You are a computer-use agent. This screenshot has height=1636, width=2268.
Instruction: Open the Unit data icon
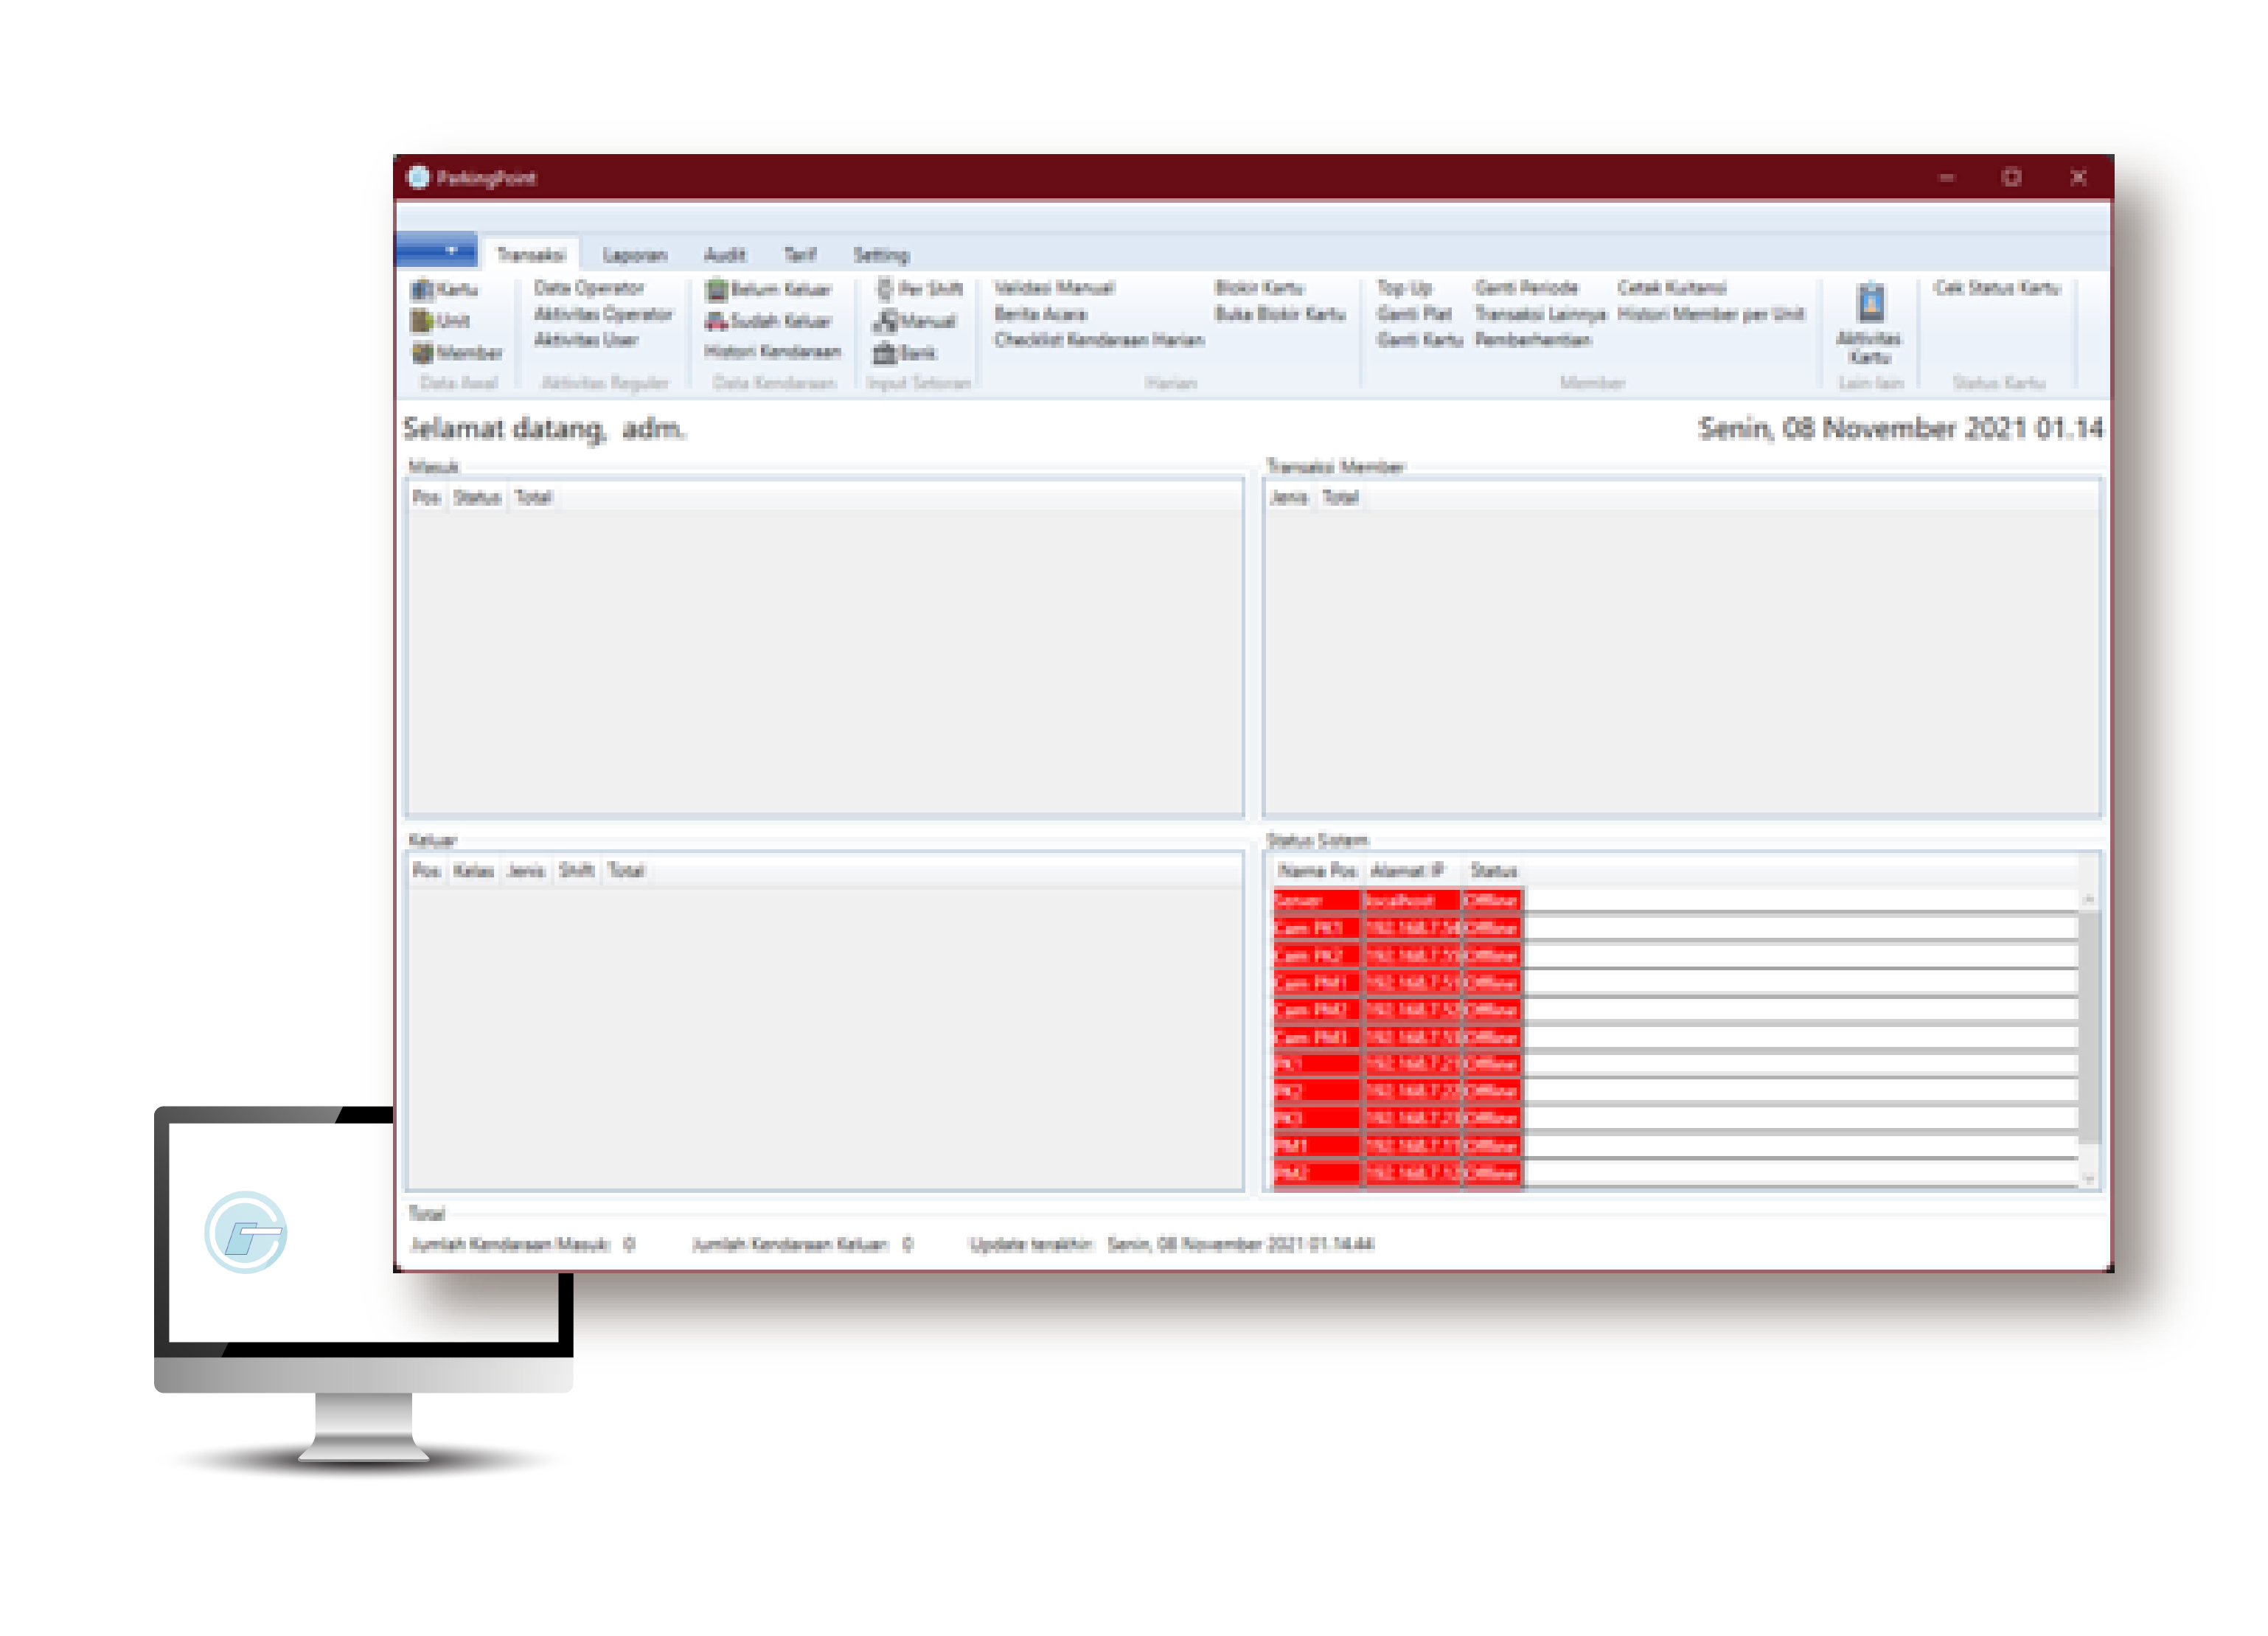tap(422, 321)
